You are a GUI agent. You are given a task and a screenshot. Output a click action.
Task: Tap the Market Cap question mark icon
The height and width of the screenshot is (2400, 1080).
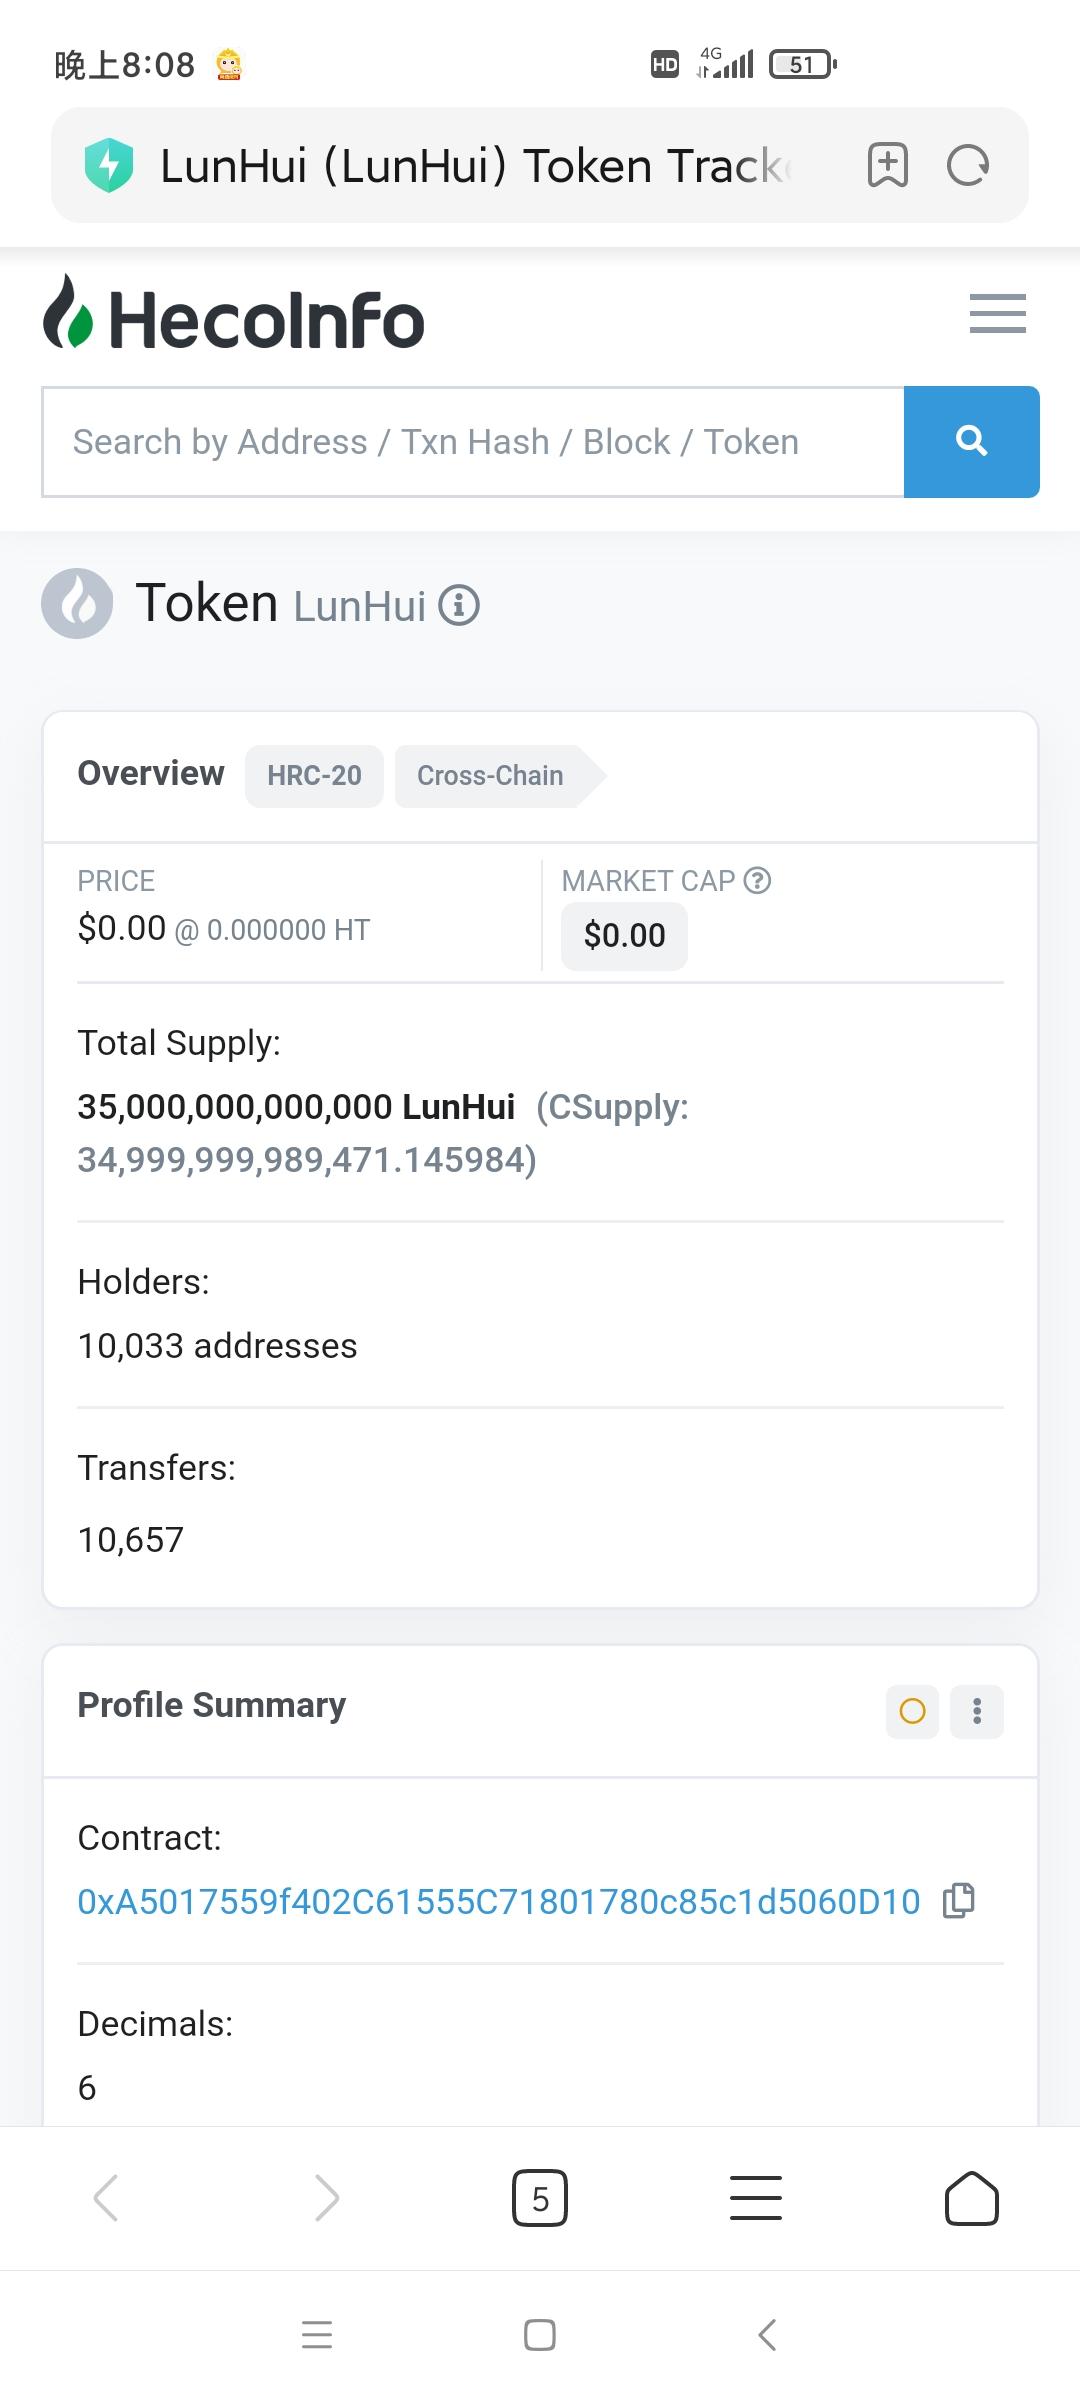pyautogui.click(x=757, y=880)
